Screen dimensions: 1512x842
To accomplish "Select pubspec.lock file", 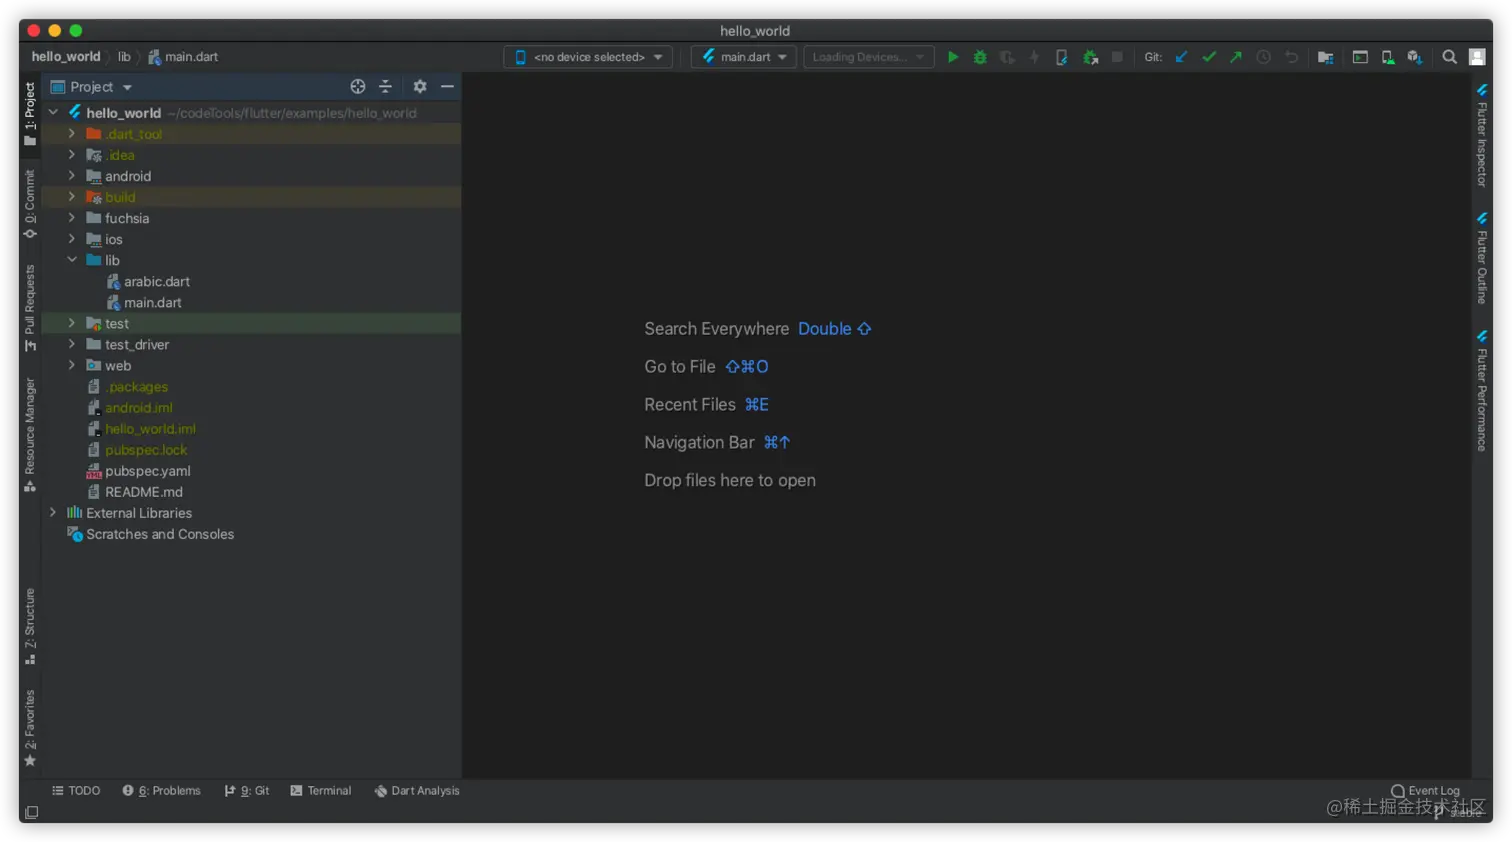I will (146, 450).
